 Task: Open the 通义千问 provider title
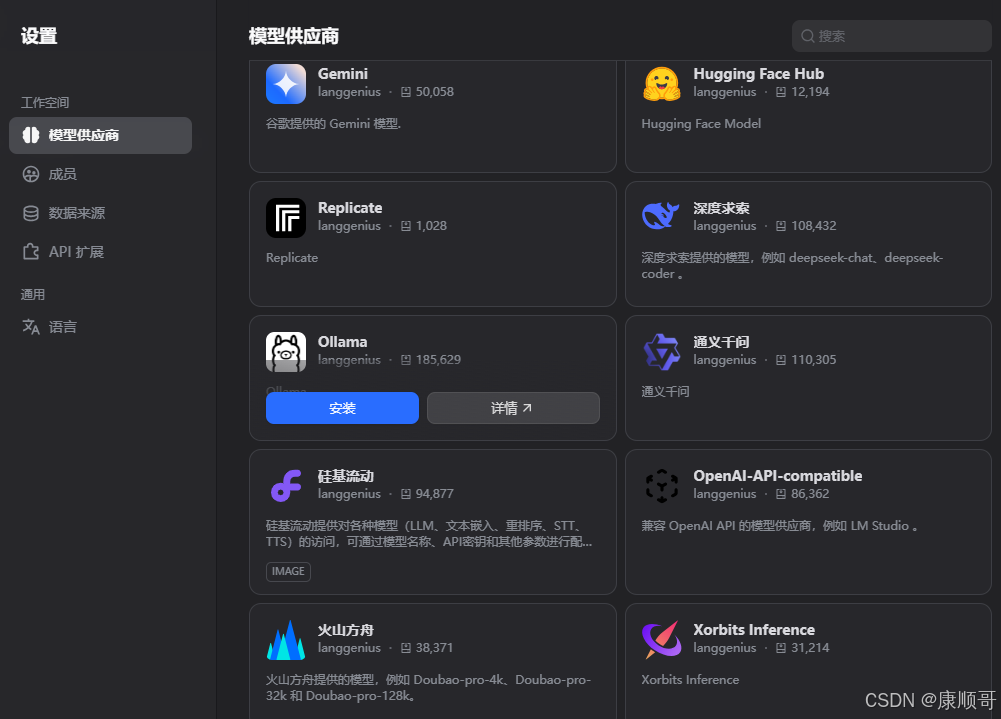click(x=721, y=342)
